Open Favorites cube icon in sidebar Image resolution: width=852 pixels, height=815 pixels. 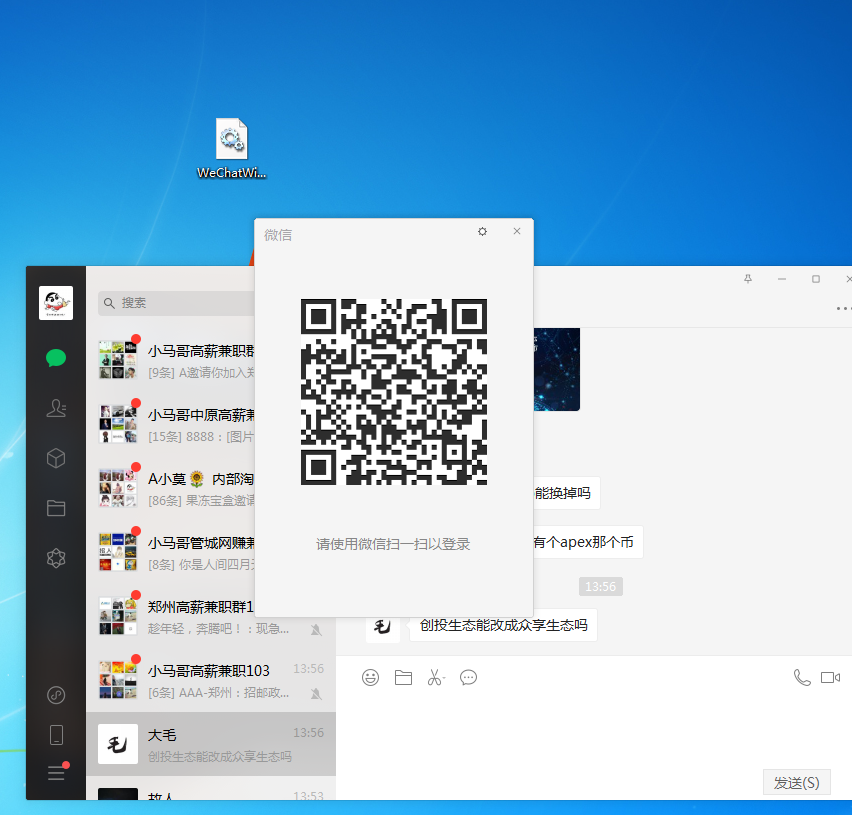[56, 458]
